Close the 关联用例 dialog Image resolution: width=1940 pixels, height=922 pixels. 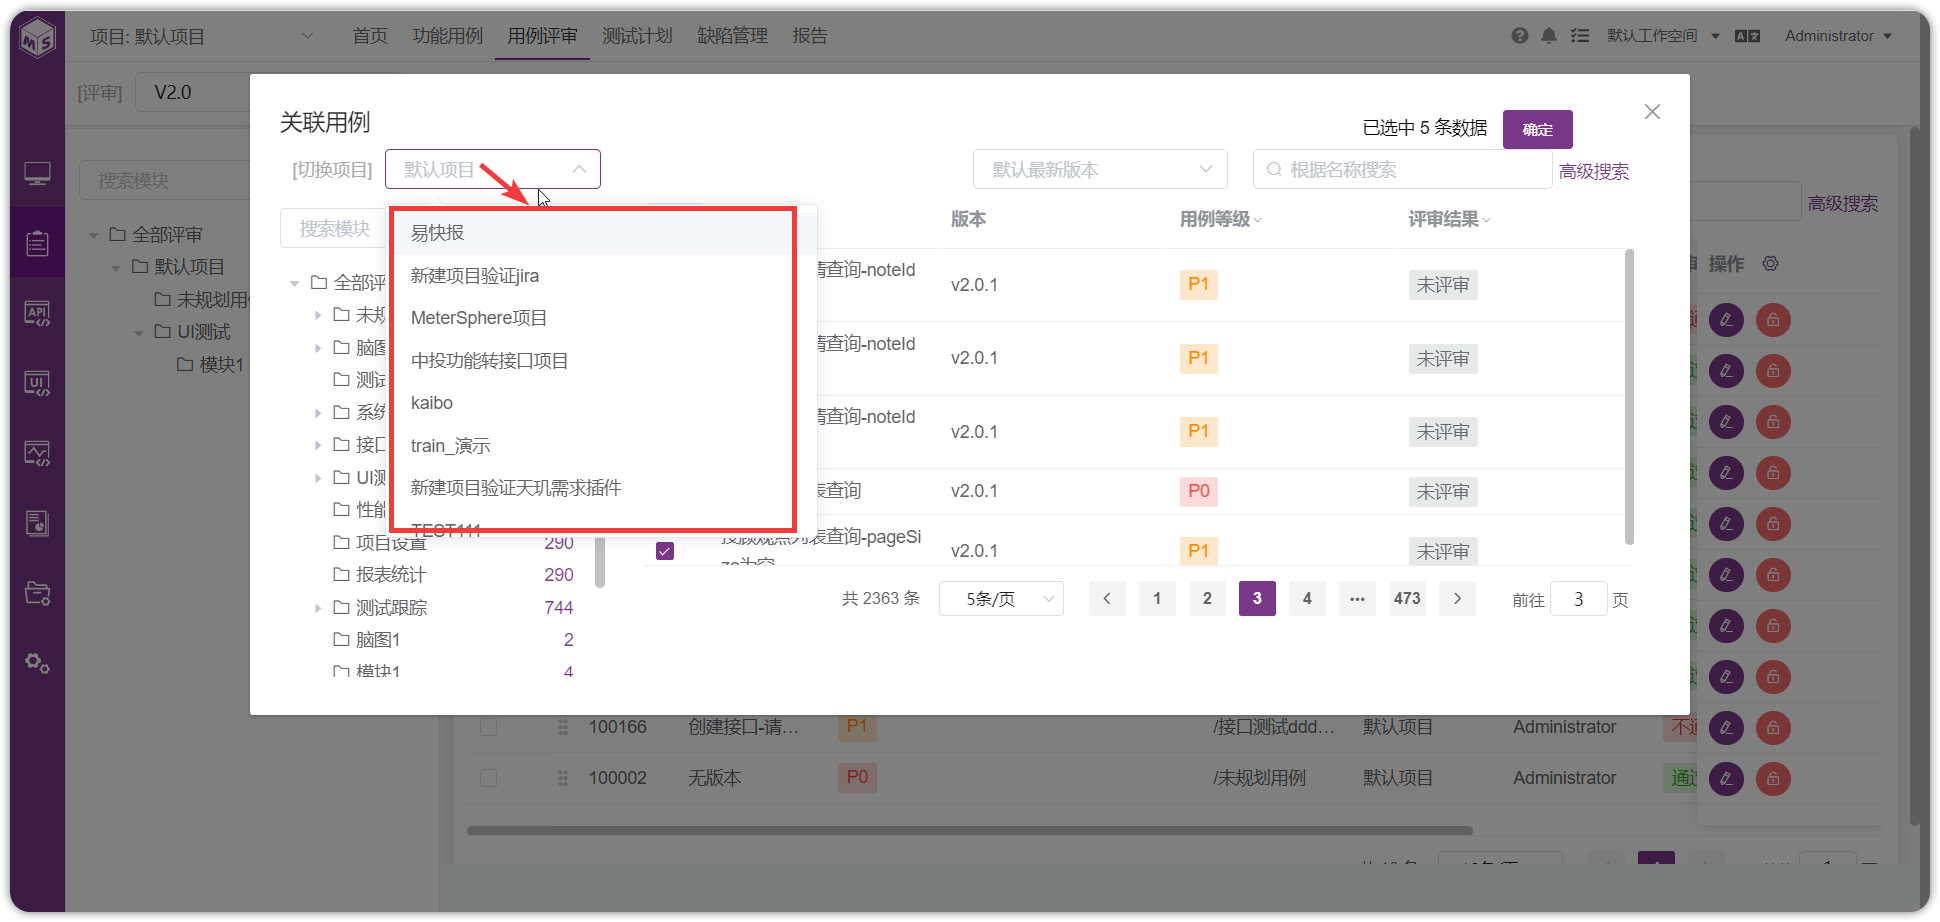pos(1652,112)
